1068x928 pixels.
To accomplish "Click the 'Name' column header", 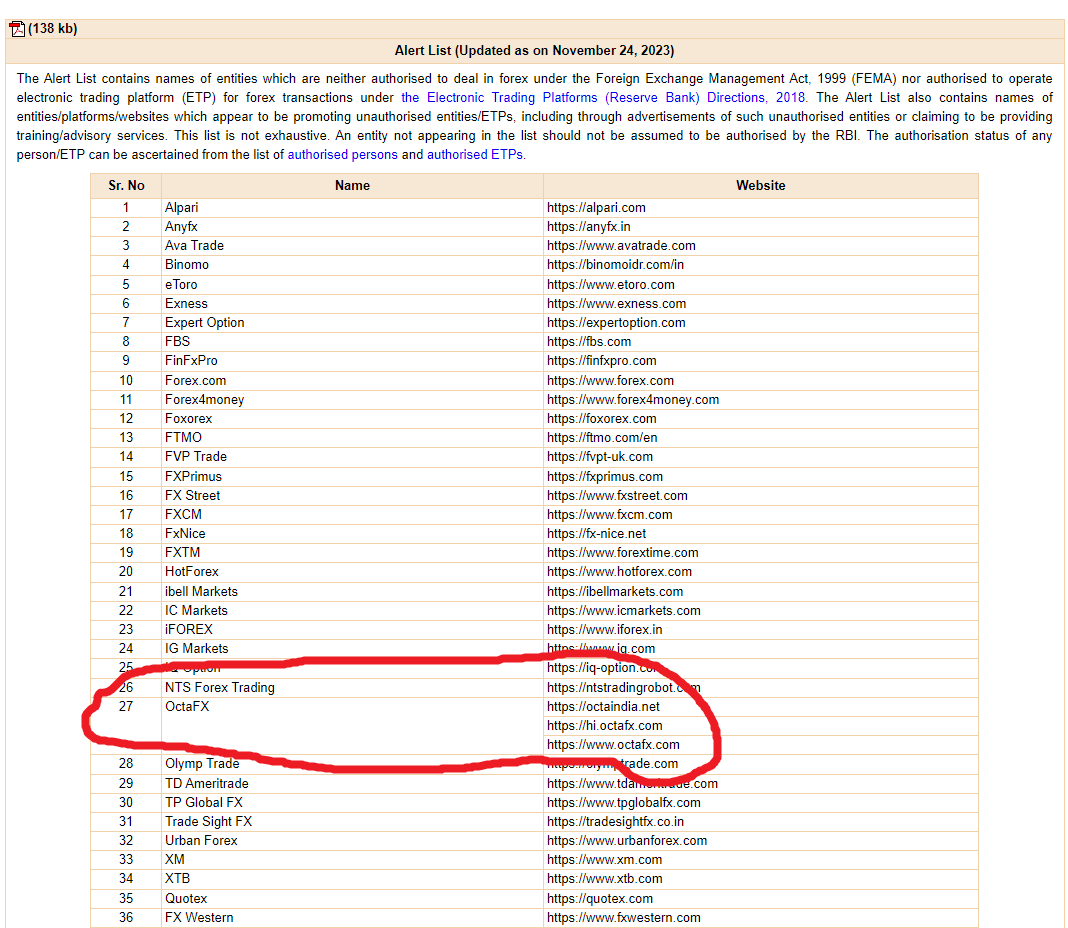I will coord(352,185).
